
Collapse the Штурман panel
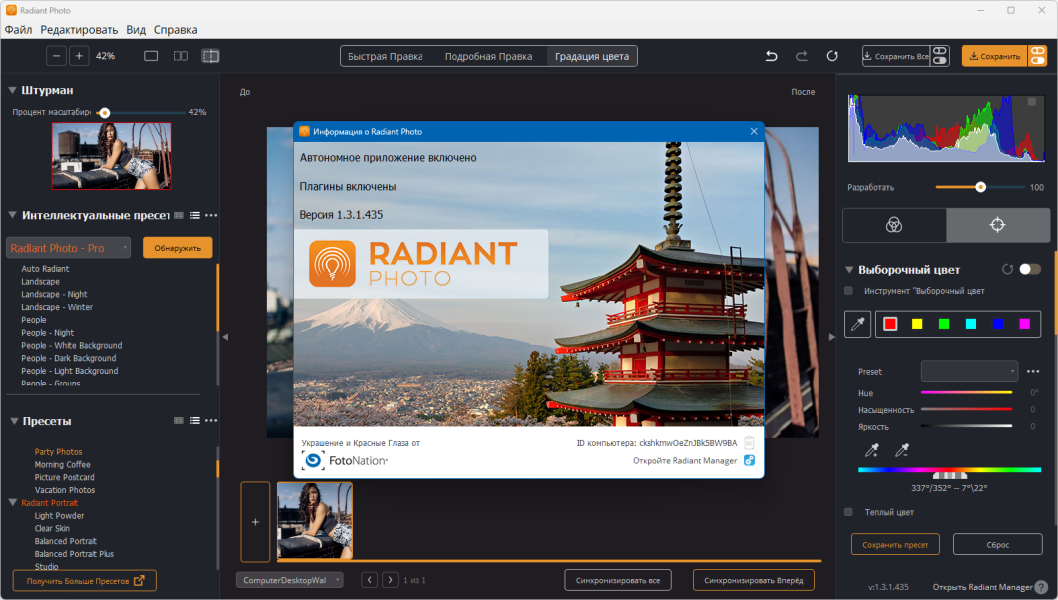coord(12,90)
